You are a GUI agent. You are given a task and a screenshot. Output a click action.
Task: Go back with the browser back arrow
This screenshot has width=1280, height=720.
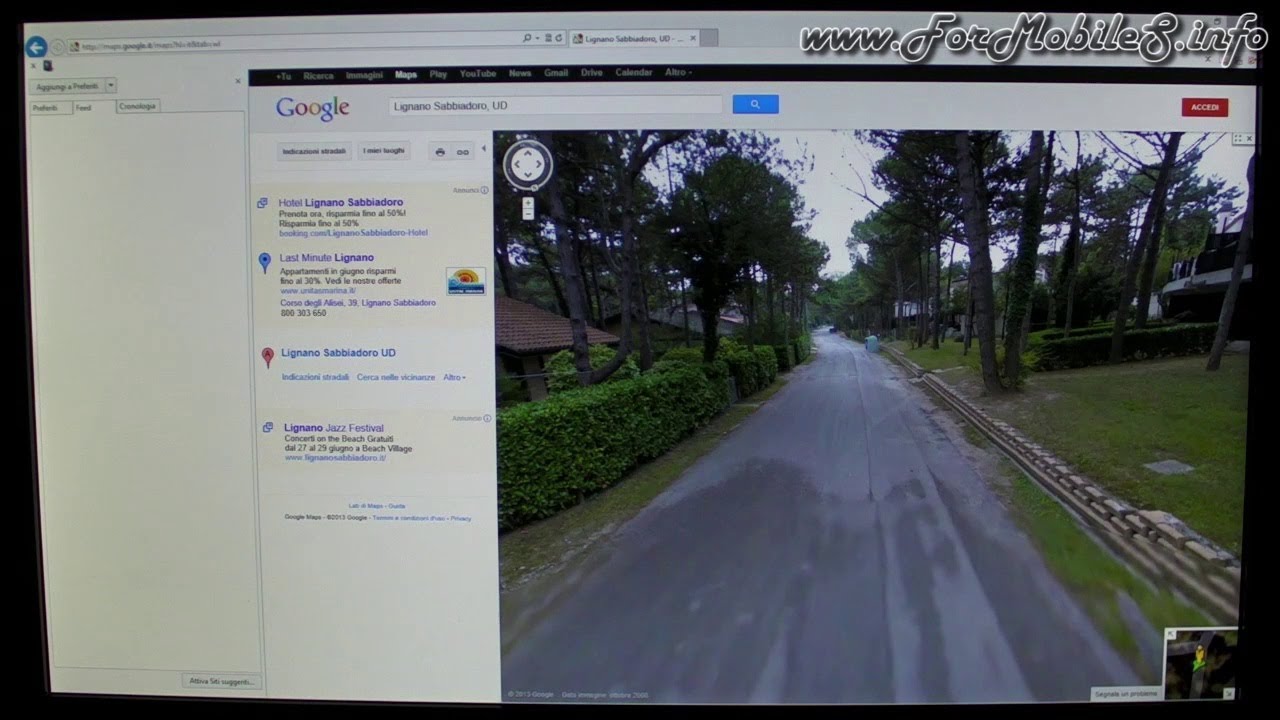click(36, 47)
